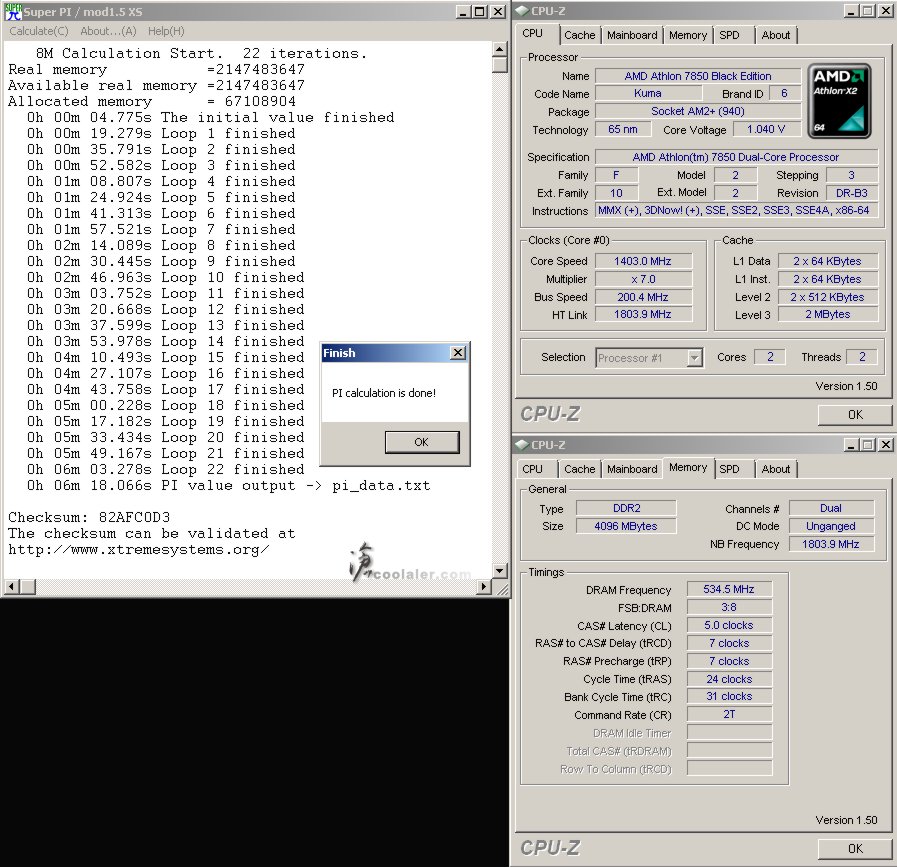
Task: Click the NB Frequency value 1803.9 MHz
Action: pos(831,544)
